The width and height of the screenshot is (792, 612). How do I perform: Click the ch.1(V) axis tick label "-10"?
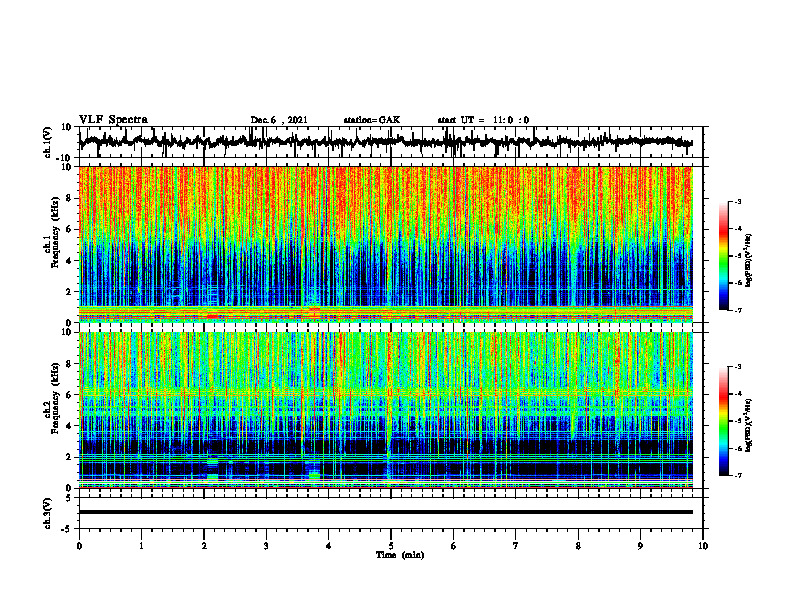point(65,158)
